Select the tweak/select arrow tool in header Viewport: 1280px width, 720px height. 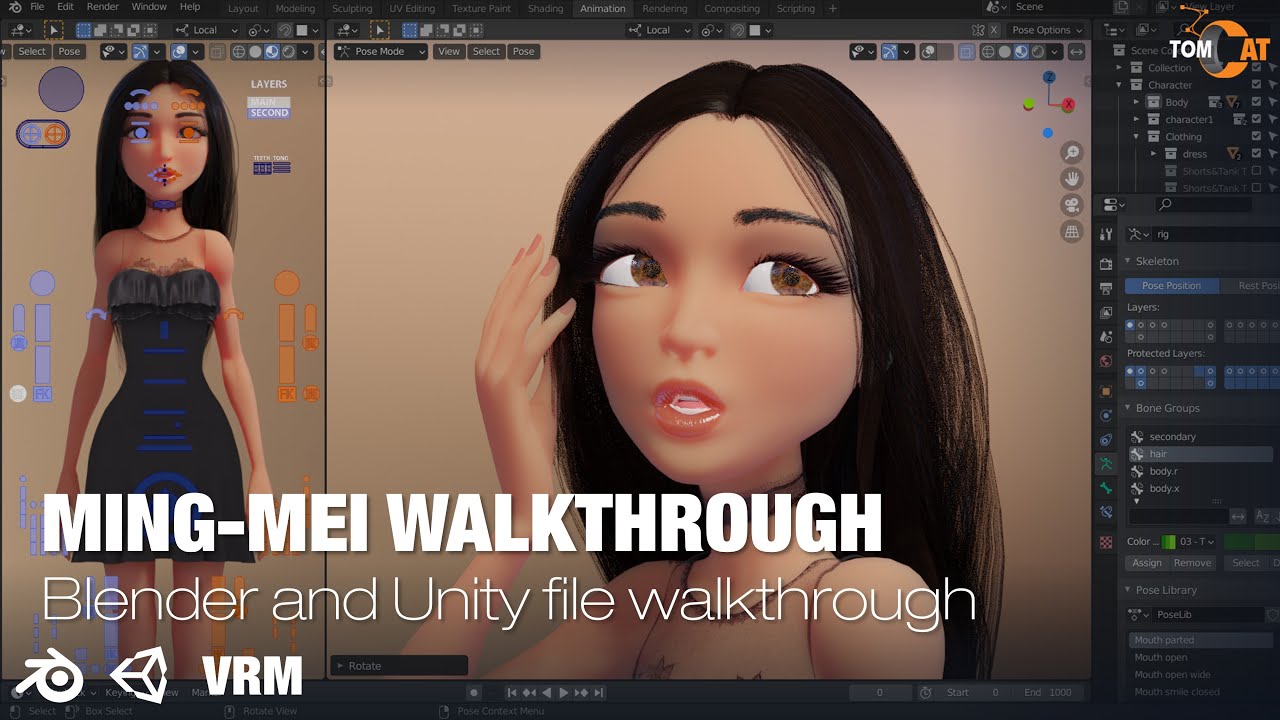pos(381,30)
